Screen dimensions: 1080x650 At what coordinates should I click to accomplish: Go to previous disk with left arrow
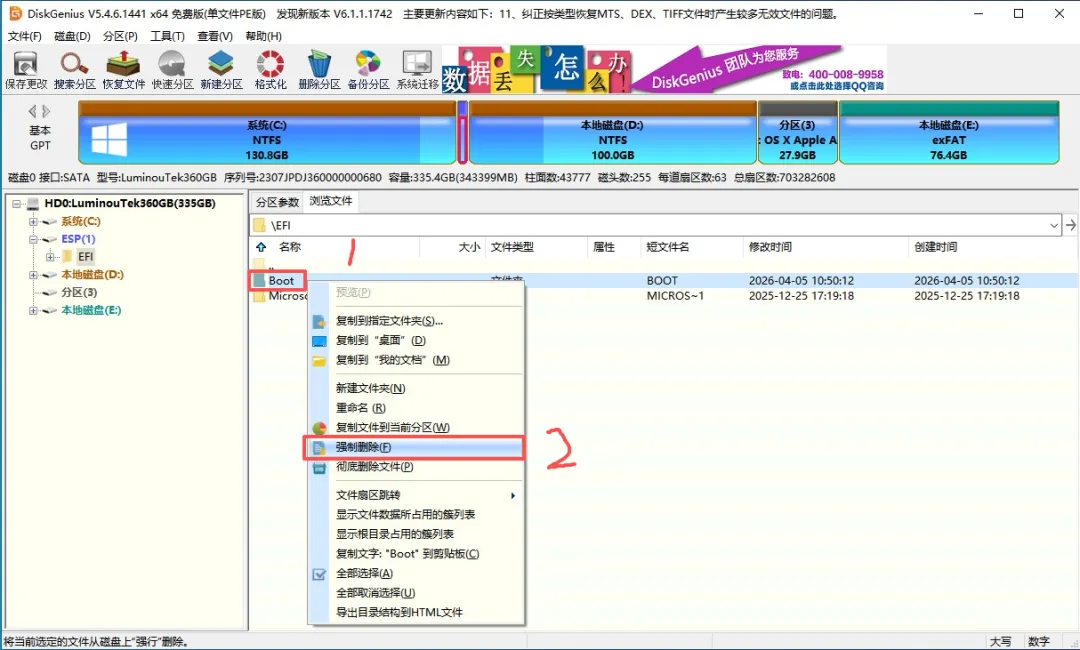tap(32, 111)
